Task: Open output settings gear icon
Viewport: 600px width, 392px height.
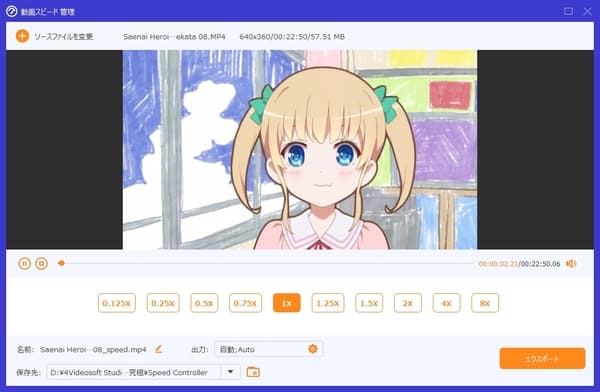Action: click(x=313, y=349)
